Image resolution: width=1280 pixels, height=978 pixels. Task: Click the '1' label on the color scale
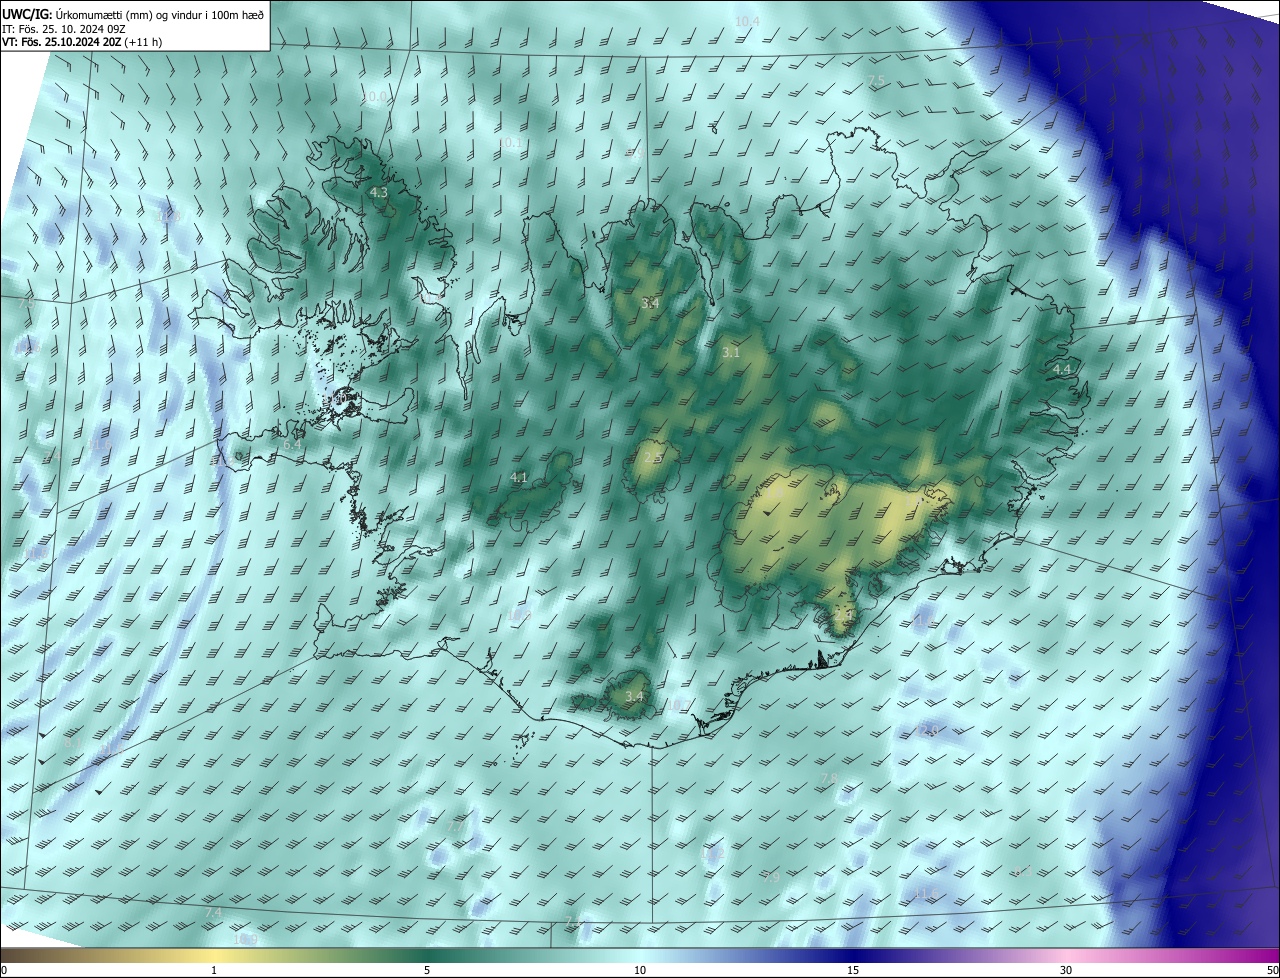tap(214, 970)
